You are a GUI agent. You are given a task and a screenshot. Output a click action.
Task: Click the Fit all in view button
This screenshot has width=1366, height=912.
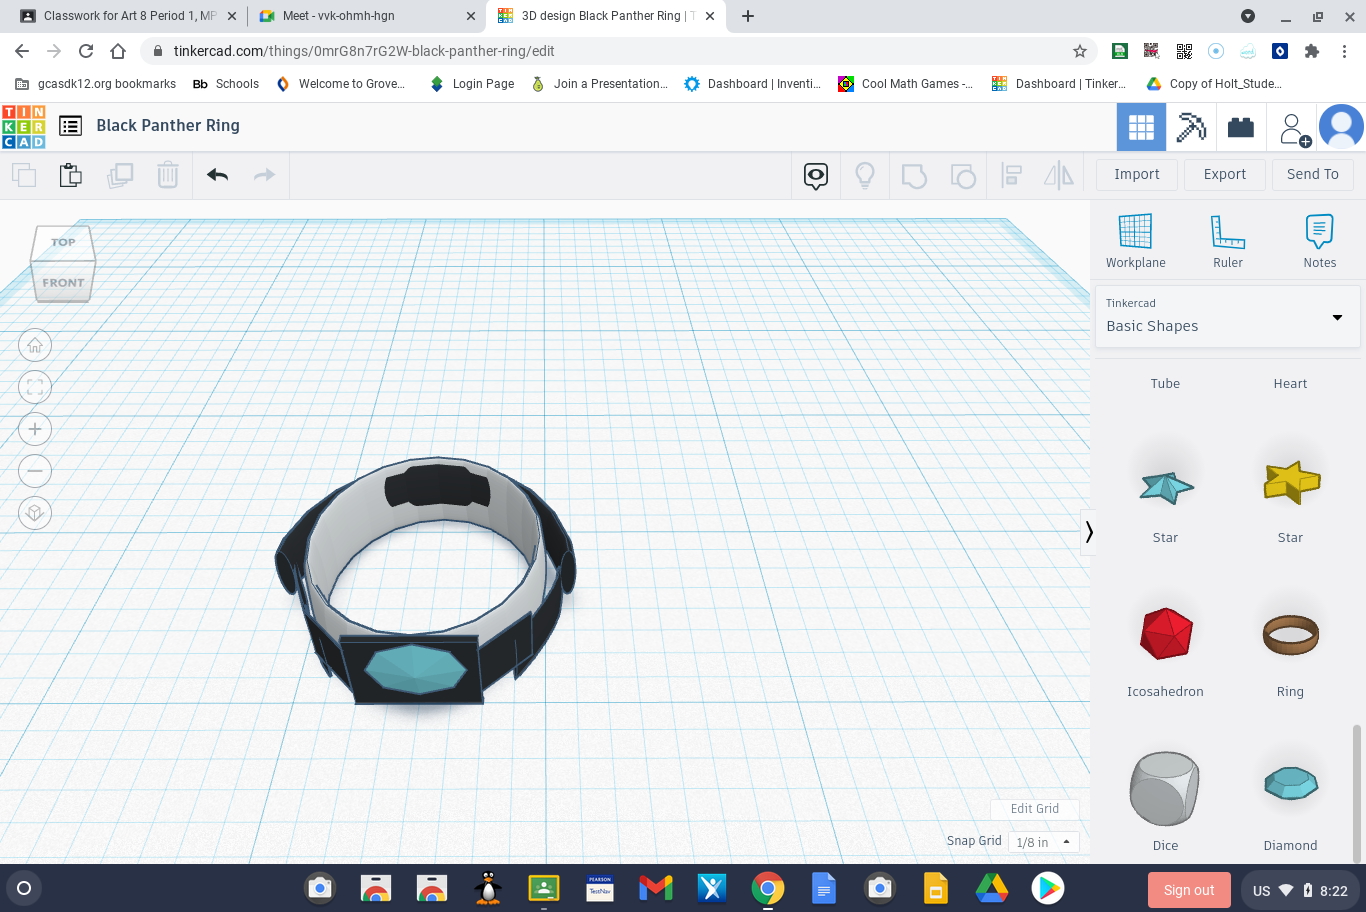35,388
